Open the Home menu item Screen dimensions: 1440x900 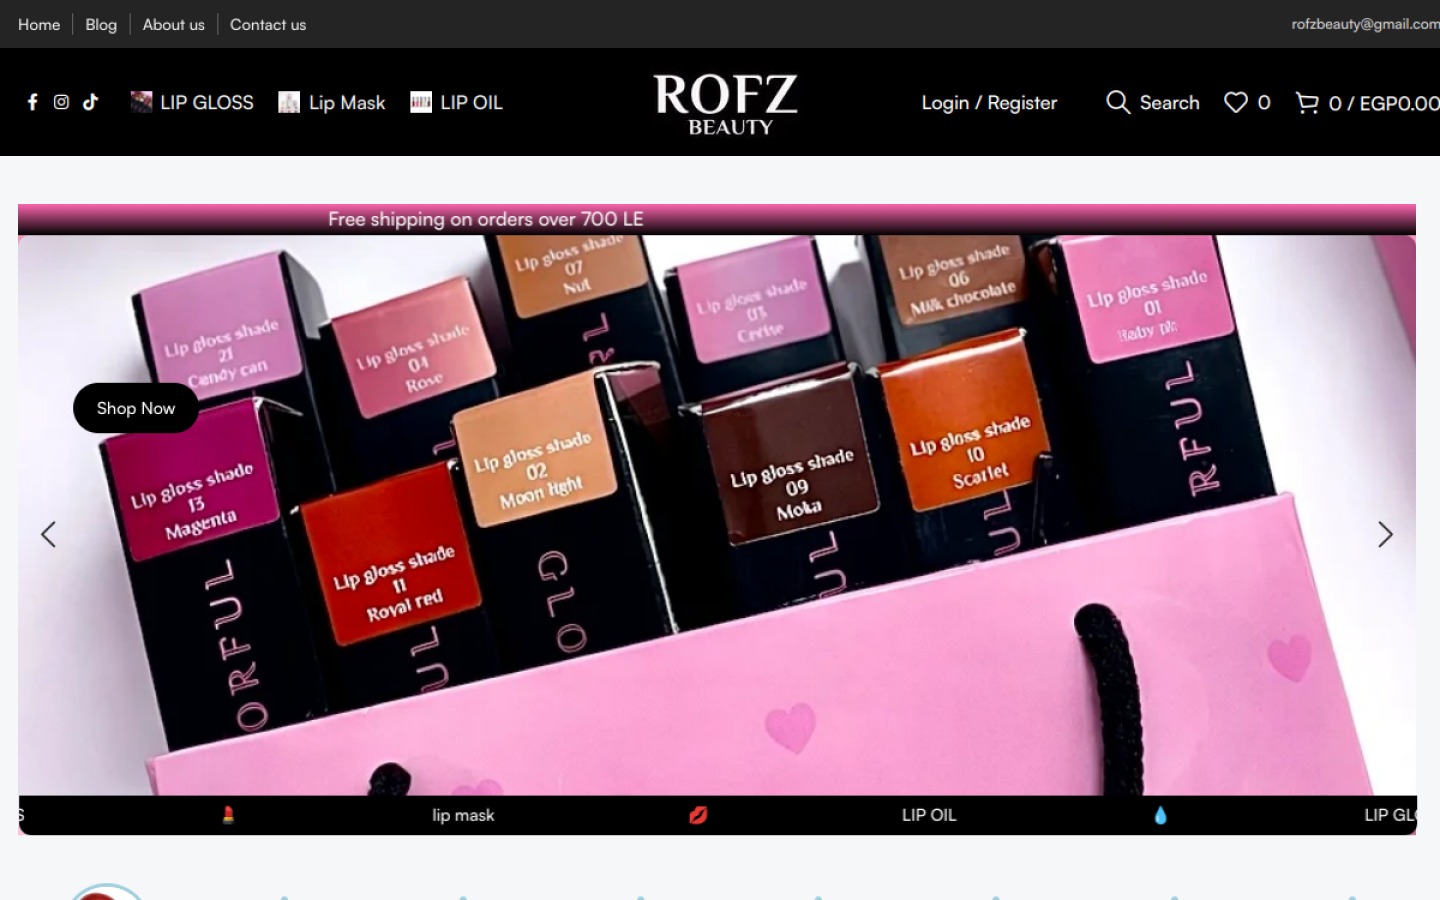tap(39, 24)
